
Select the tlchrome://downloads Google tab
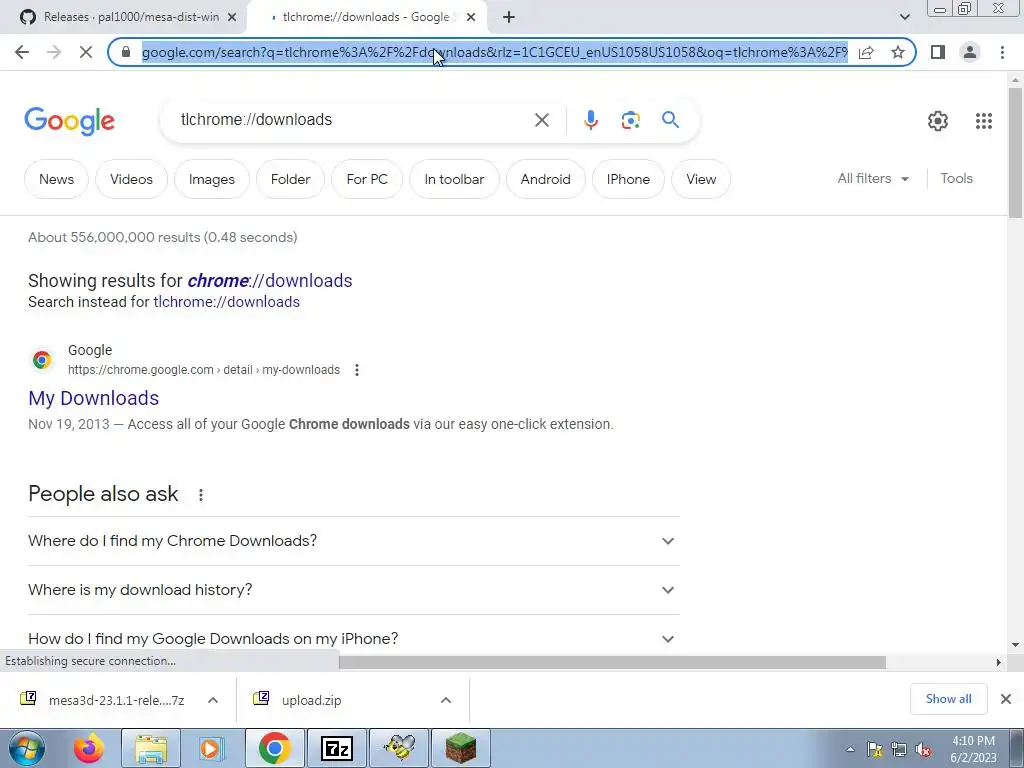pyautogui.click(x=366, y=17)
